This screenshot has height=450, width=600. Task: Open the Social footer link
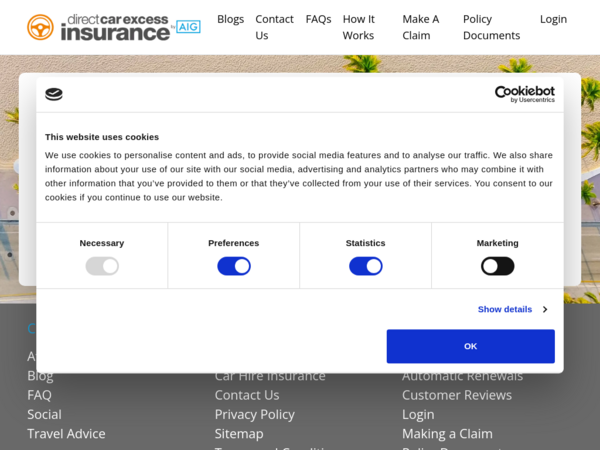click(44, 414)
